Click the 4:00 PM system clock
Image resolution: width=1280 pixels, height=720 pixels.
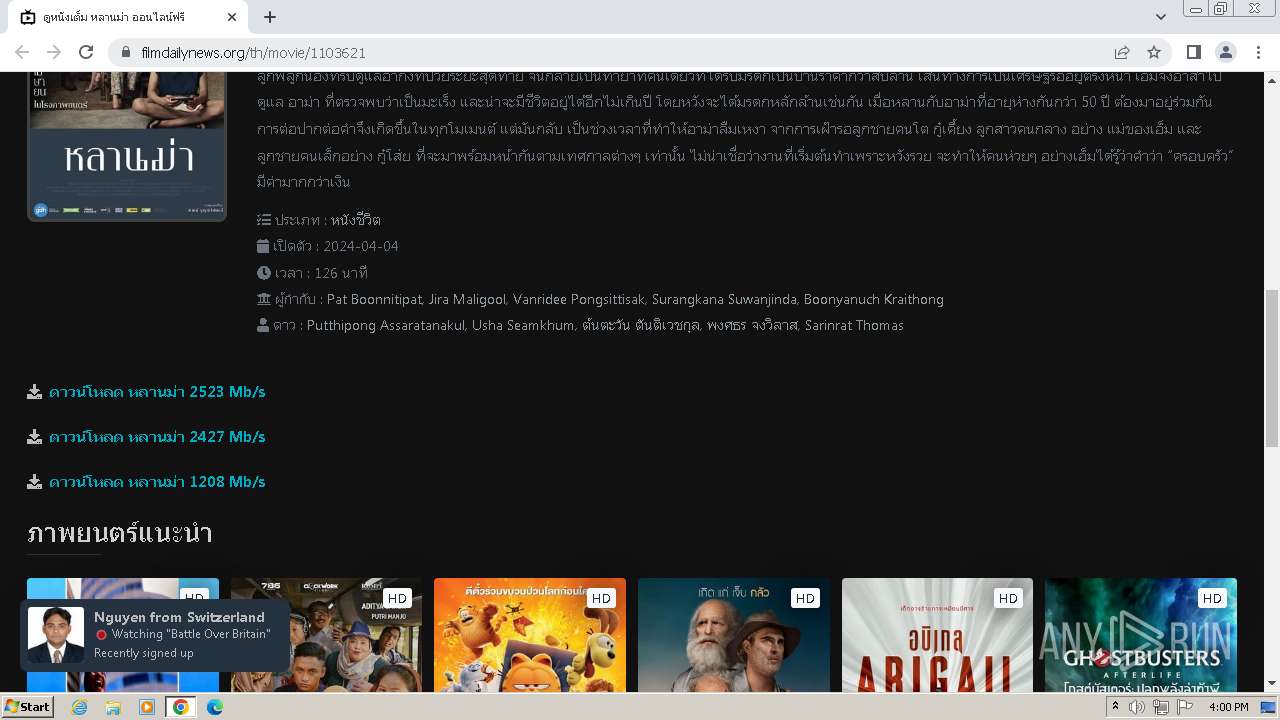[1229, 707]
